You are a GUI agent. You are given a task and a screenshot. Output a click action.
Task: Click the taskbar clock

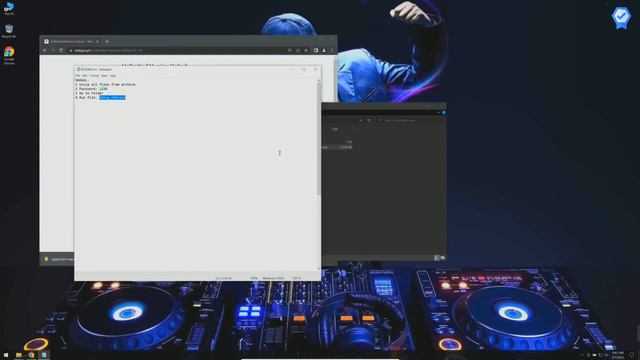tap(618, 355)
